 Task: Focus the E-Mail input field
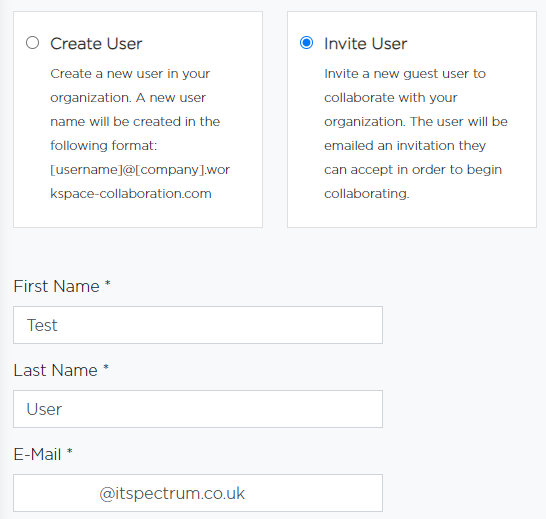[x=198, y=493]
